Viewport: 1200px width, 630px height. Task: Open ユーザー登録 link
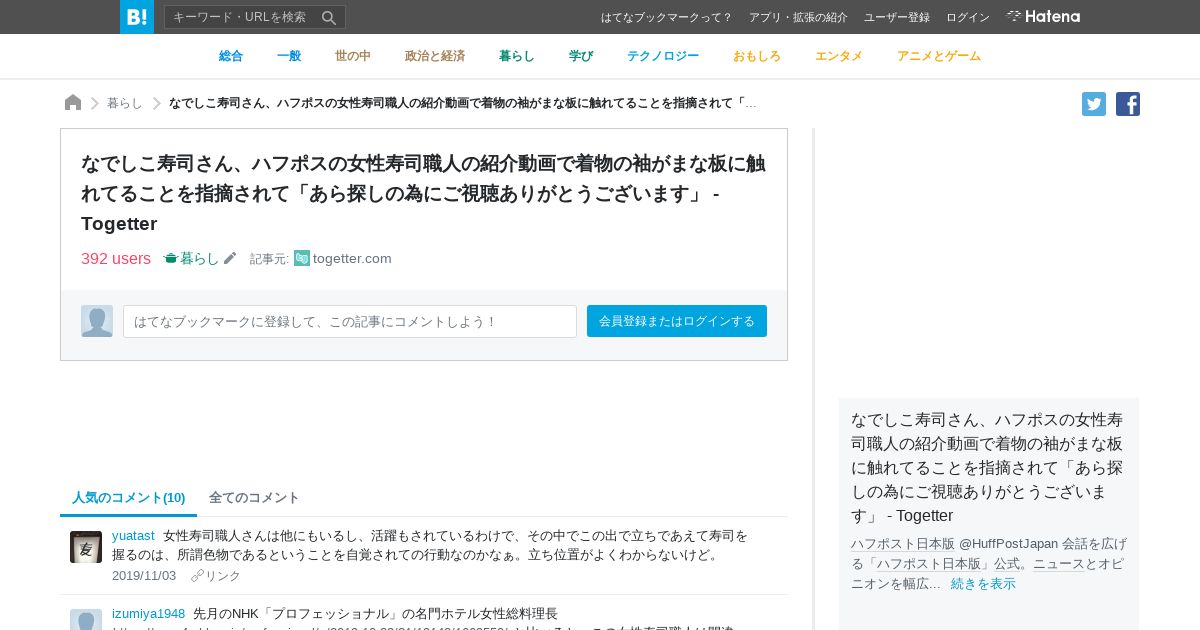pos(897,17)
